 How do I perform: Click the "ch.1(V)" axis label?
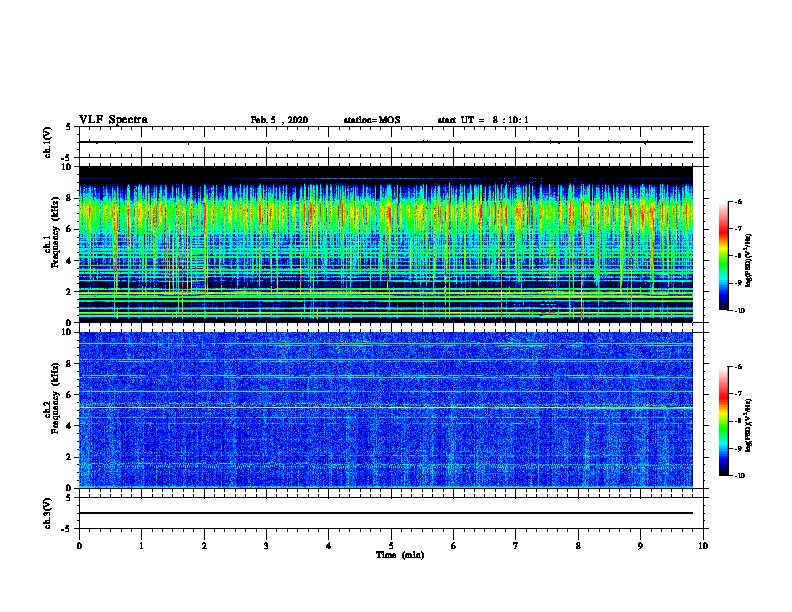(x=47, y=142)
